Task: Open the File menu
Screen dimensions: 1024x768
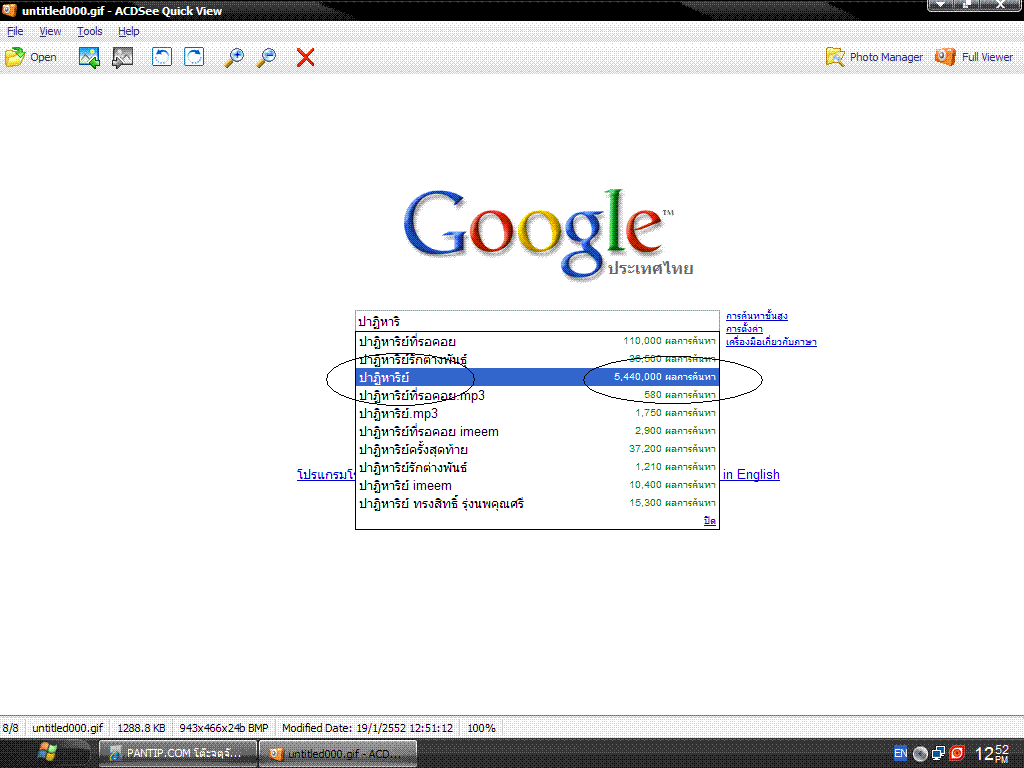Action: [15, 31]
